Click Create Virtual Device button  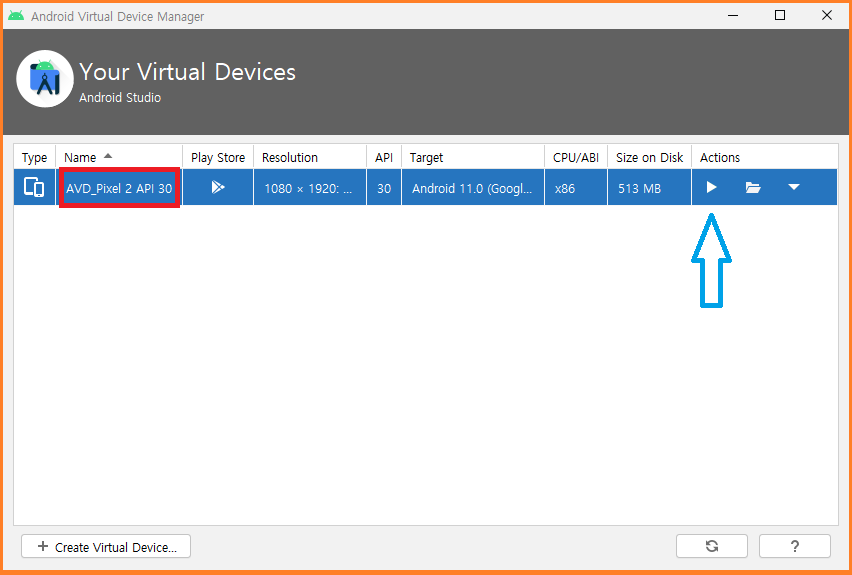(106, 546)
